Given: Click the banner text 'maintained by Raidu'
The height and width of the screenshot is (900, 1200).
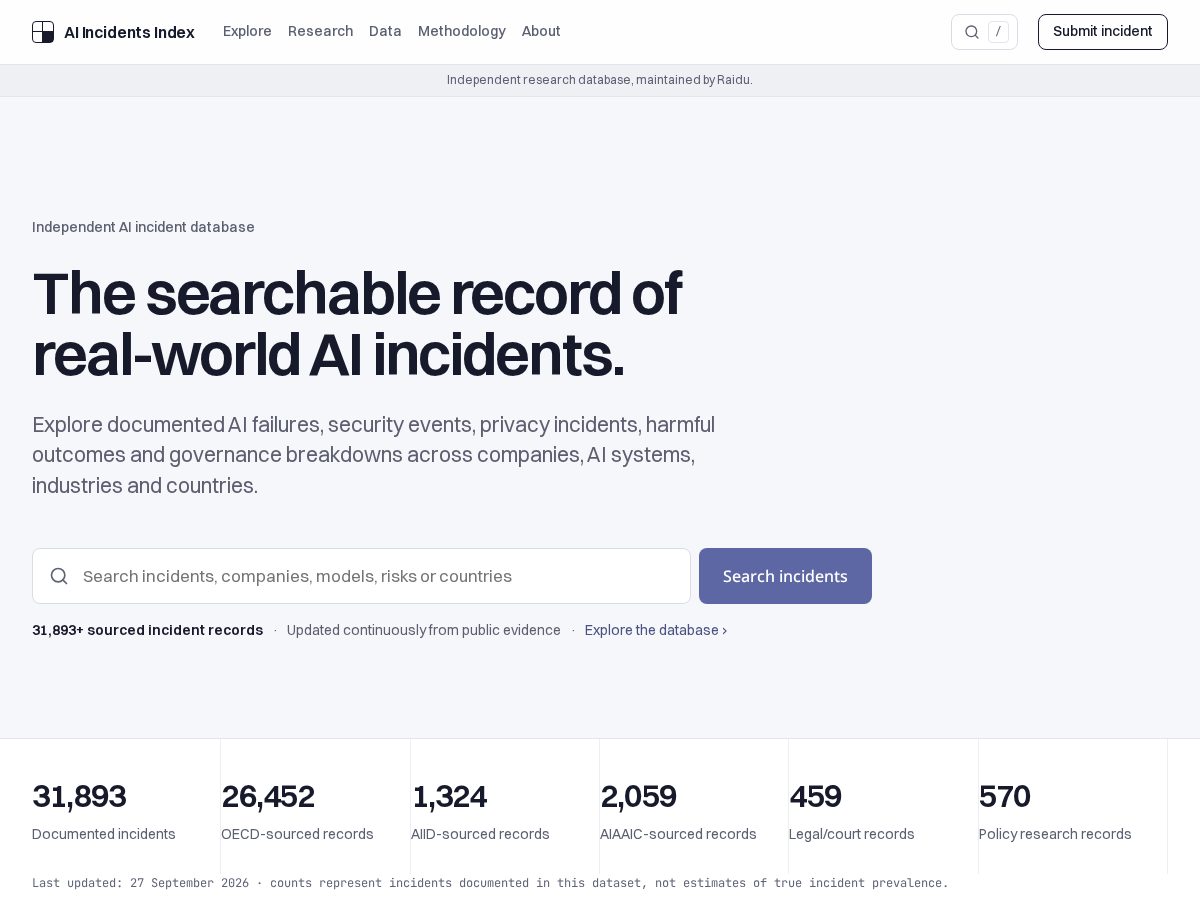Looking at the screenshot, I should 694,80.
